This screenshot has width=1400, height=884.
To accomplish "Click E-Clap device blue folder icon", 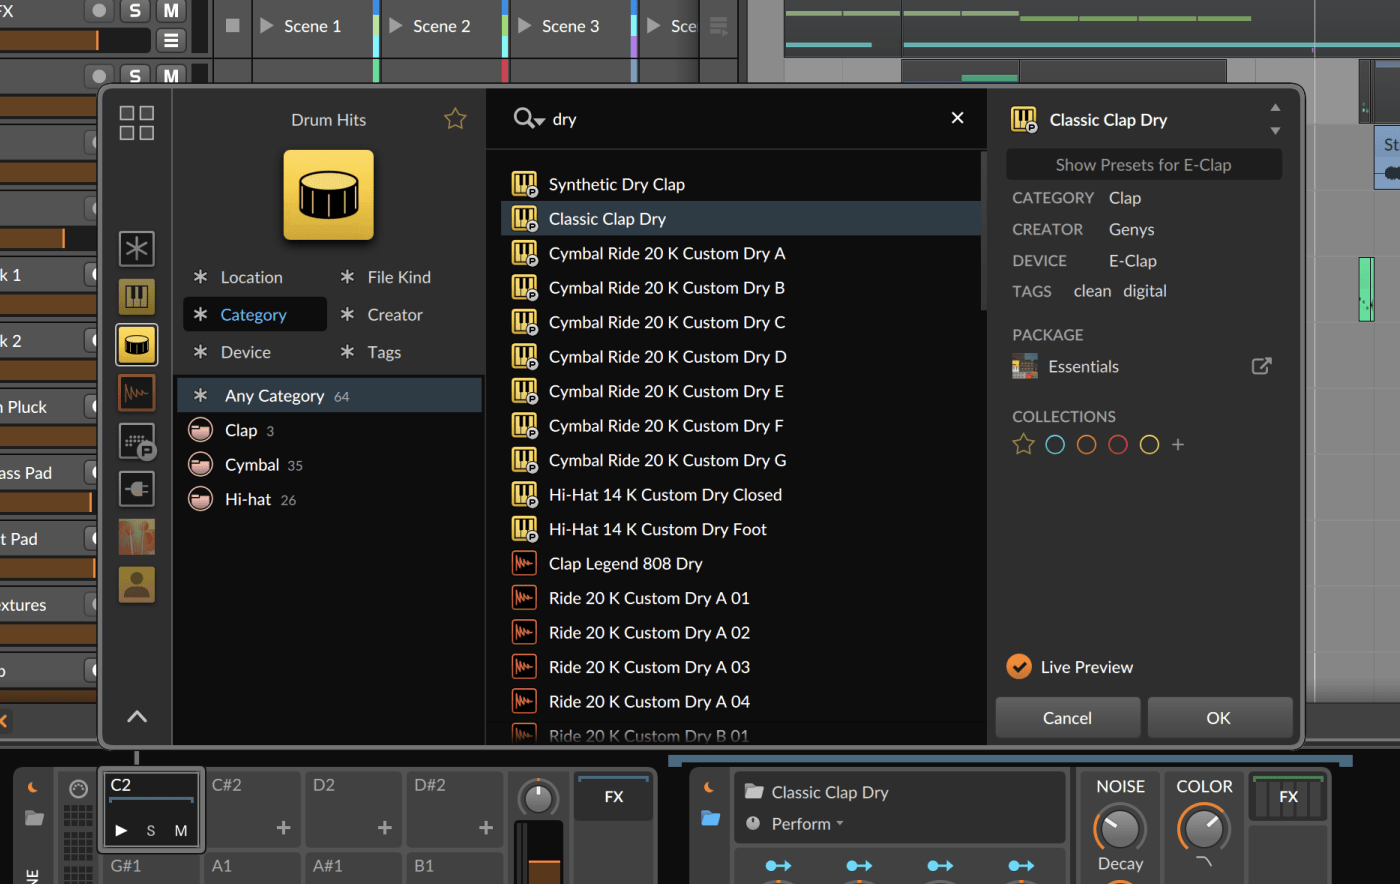I will 710,818.
